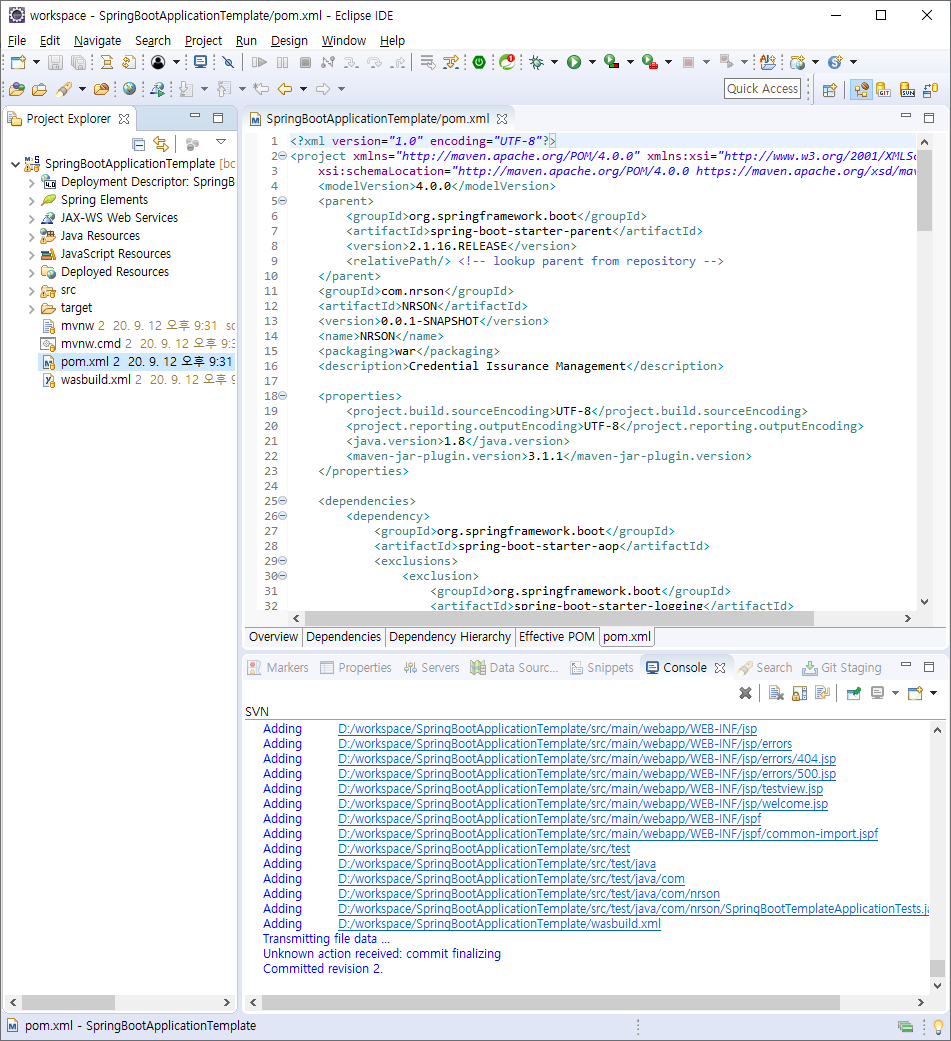951x1041 pixels.
Task: Click the editor horizontal scrollbar thumb
Action: [559, 619]
